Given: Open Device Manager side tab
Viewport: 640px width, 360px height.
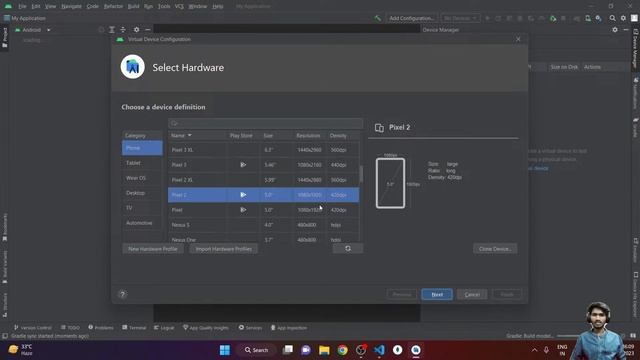Looking at the screenshot, I should (636, 48).
